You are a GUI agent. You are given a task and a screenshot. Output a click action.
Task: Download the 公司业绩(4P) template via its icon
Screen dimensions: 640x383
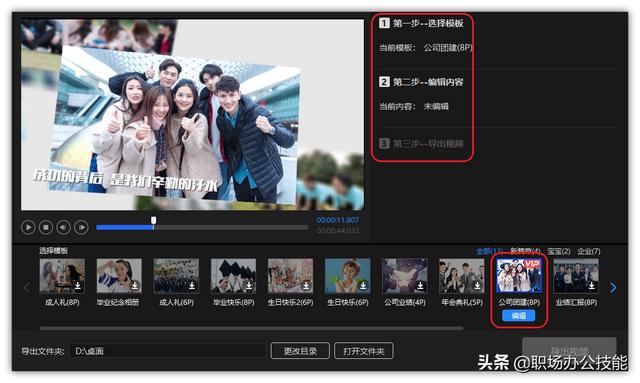tap(420, 286)
